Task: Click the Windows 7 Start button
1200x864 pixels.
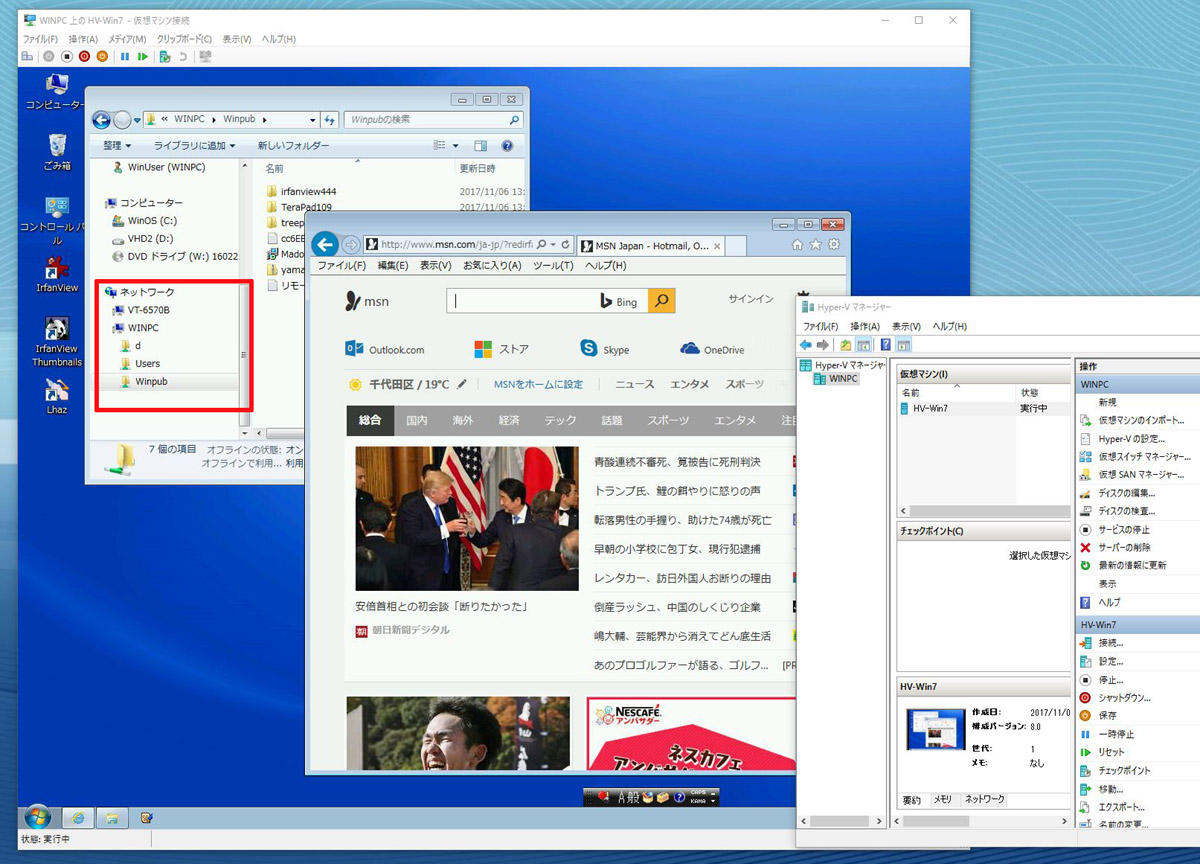Action: point(38,817)
